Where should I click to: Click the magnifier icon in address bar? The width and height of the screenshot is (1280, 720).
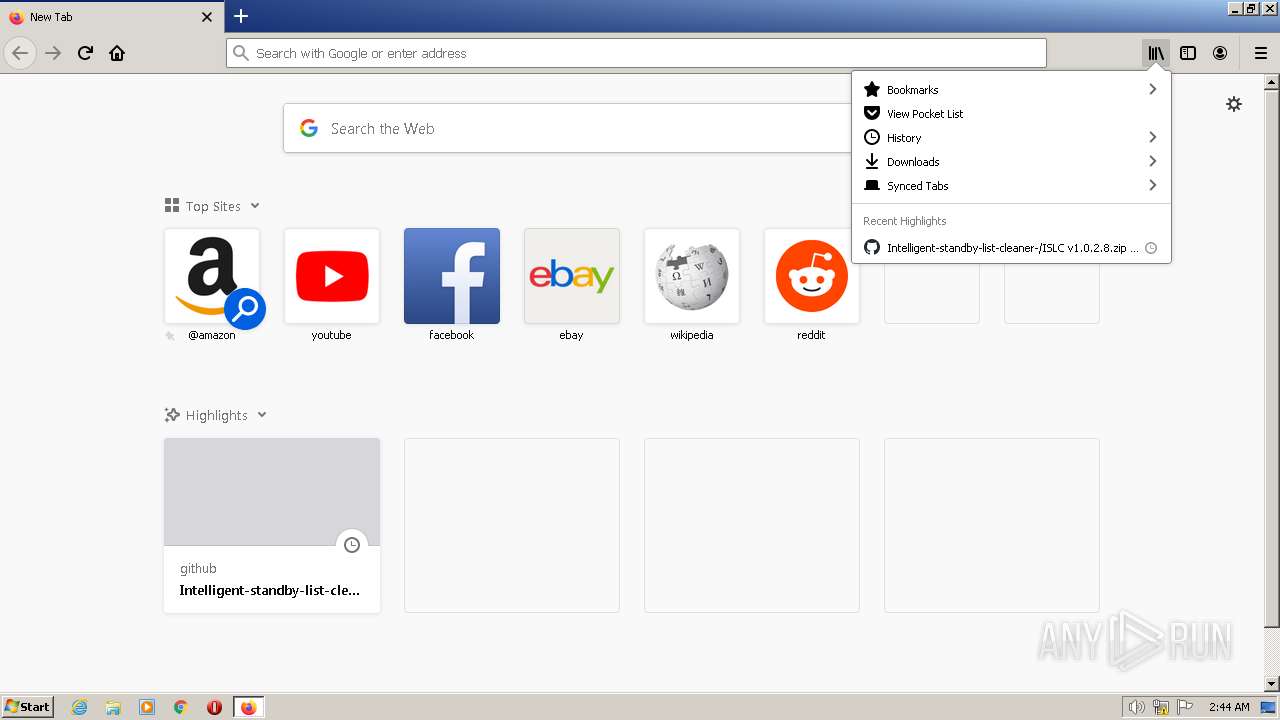(x=240, y=53)
